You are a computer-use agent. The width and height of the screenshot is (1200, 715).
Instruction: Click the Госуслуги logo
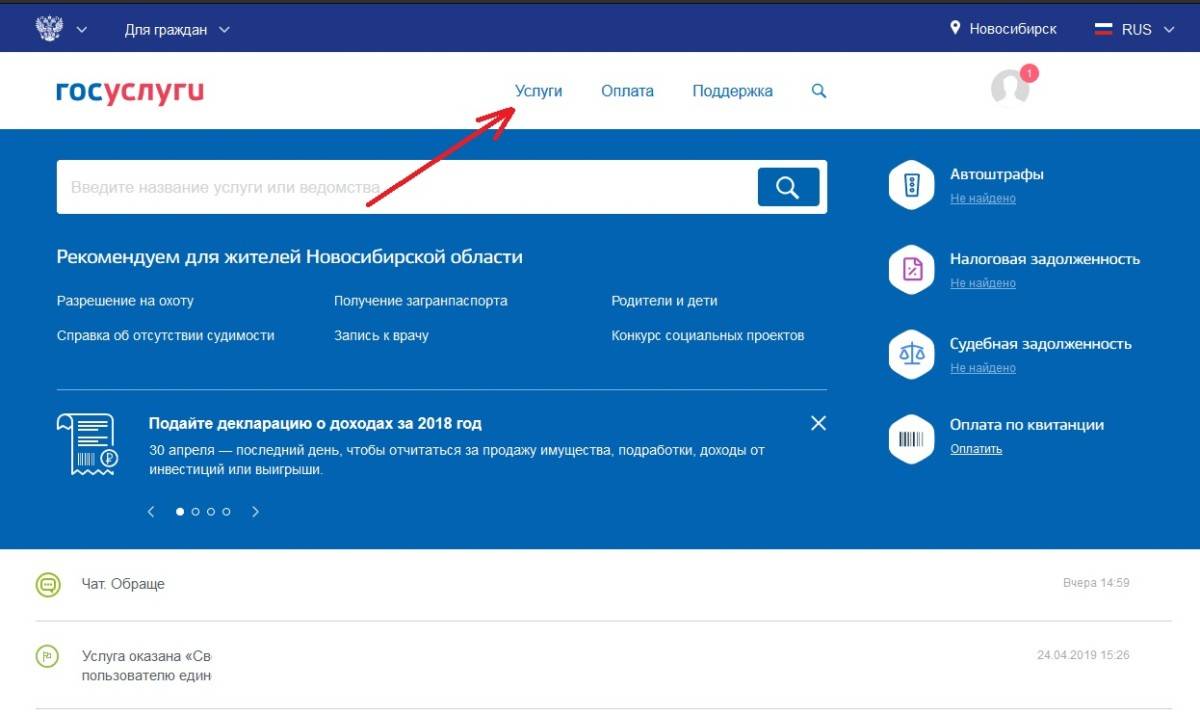point(130,91)
